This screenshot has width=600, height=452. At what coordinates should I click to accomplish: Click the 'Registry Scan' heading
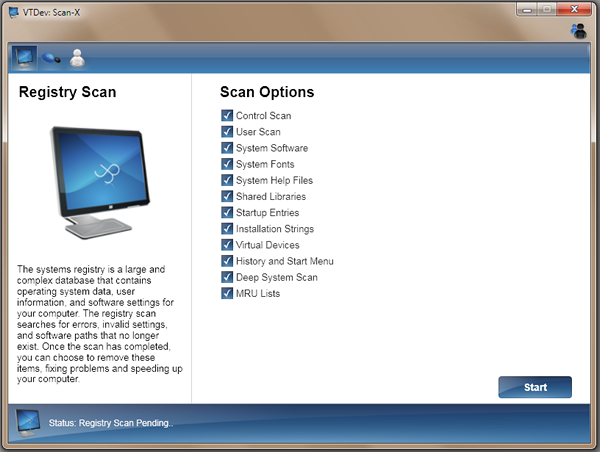pyautogui.click(x=67, y=92)
